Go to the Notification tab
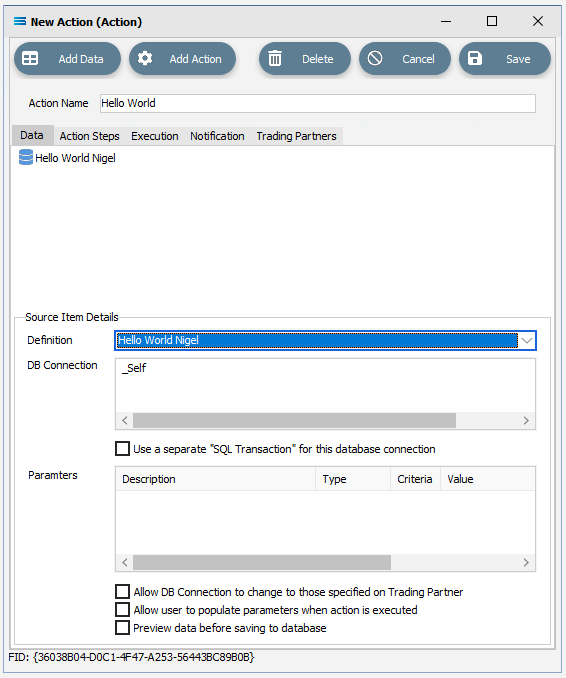This screenshot has height=678, width=566. pyautogui.click(x=217, y=136)
